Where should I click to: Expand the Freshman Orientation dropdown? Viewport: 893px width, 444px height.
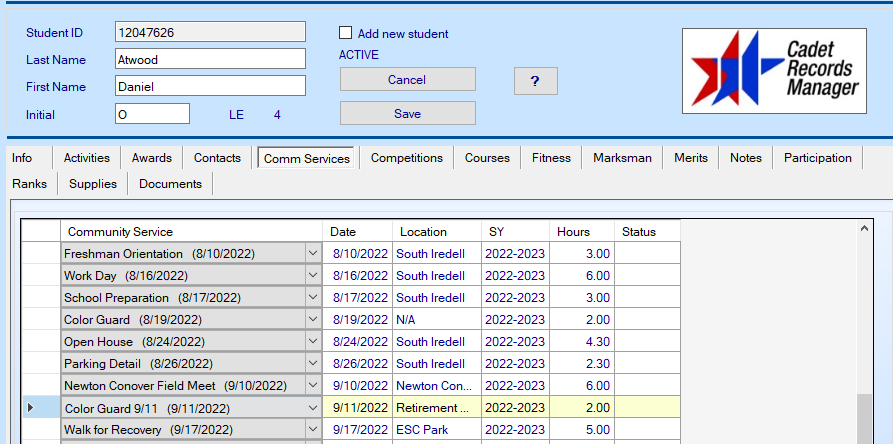pos(313,254)
